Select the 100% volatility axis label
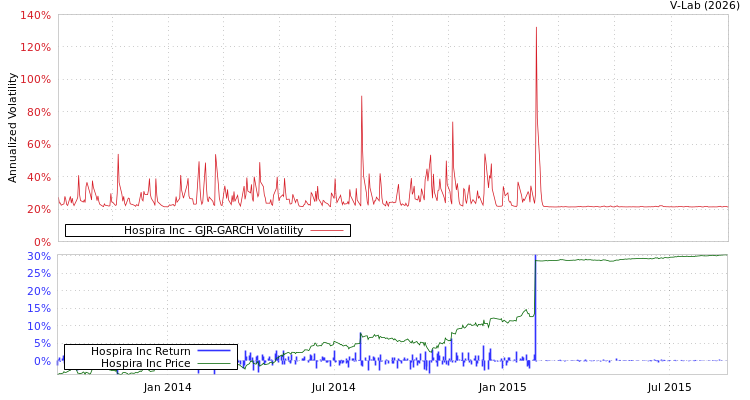The image size is (750, 400). 35,80
